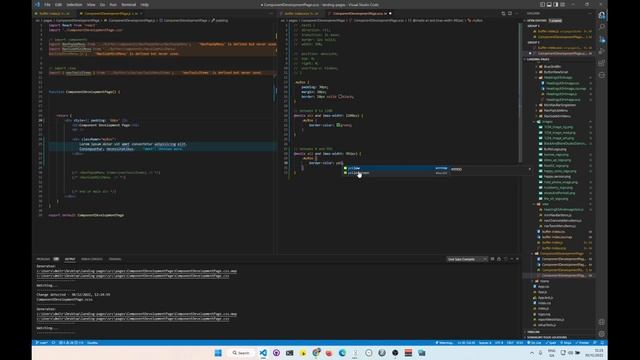This screenshot has width=640, height=360.
Task: Pick 'yellow' from the autocomplete list
Action: click(x=396, y=168)
